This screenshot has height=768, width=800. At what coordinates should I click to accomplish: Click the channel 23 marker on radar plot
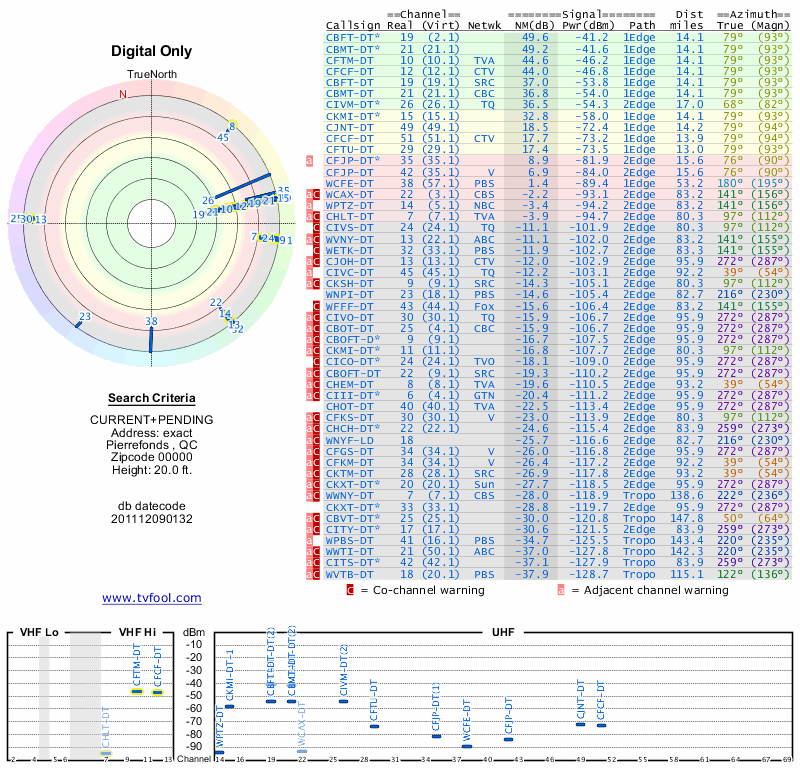(x=78, y=324)
